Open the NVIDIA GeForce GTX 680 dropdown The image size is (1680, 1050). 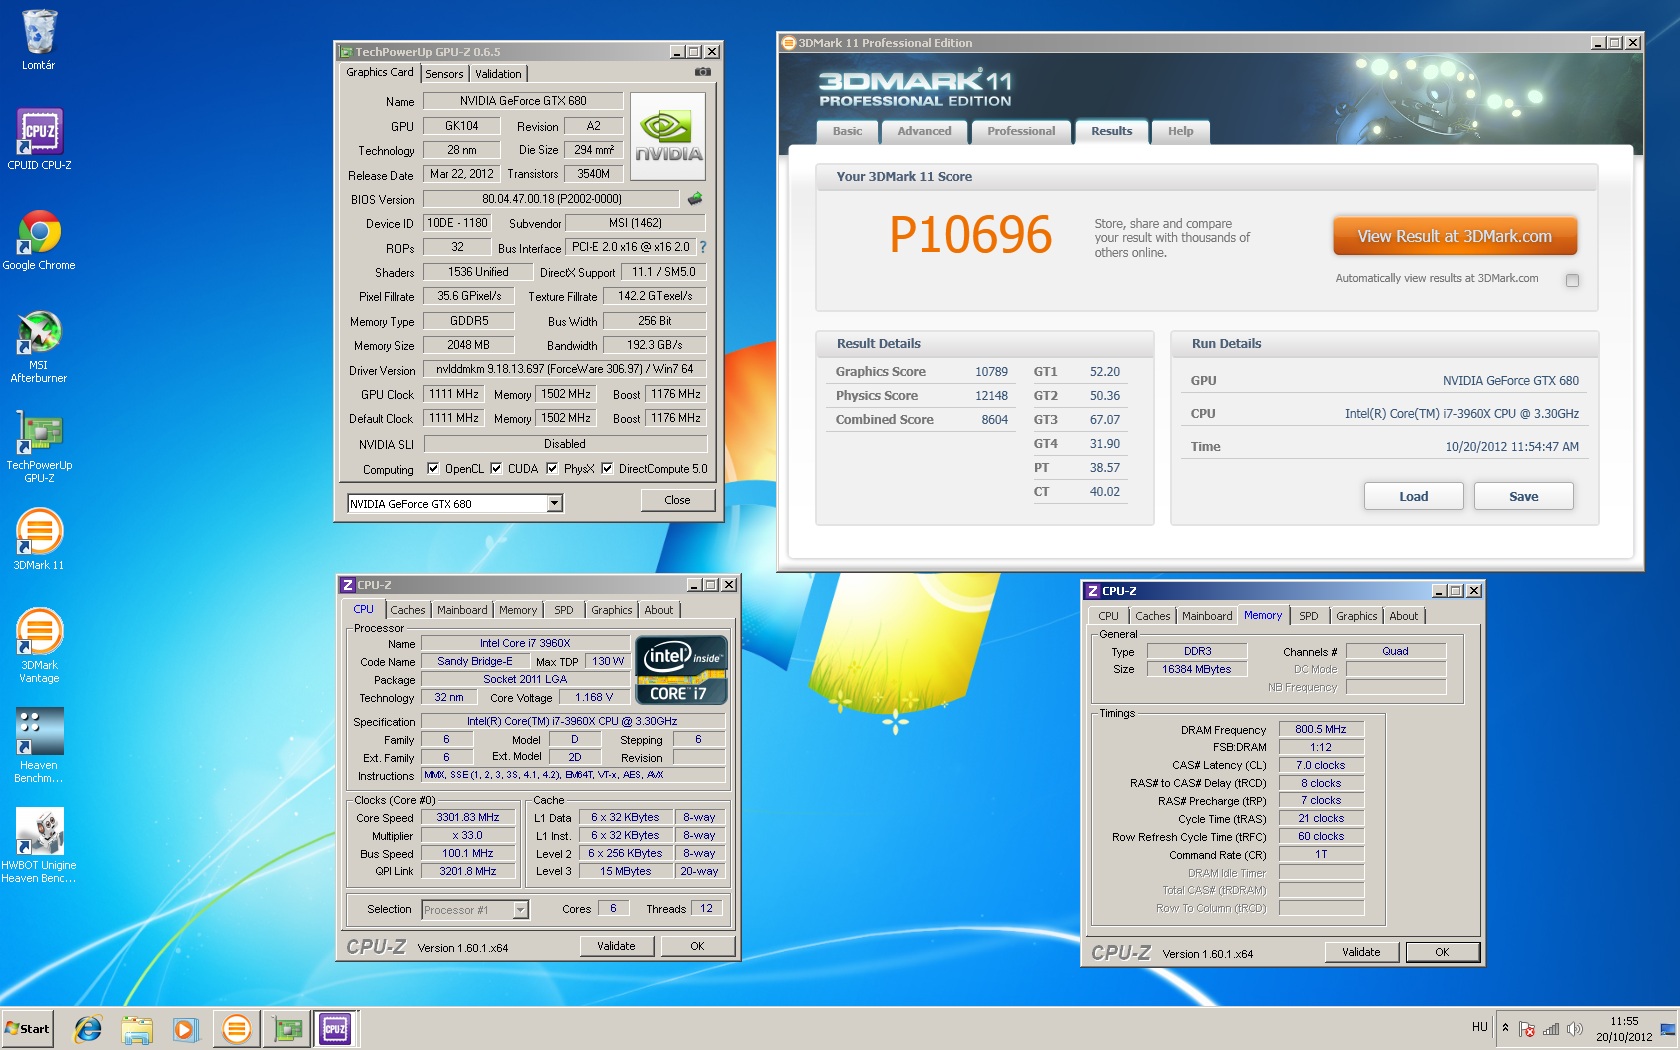[x=555, y=503]
